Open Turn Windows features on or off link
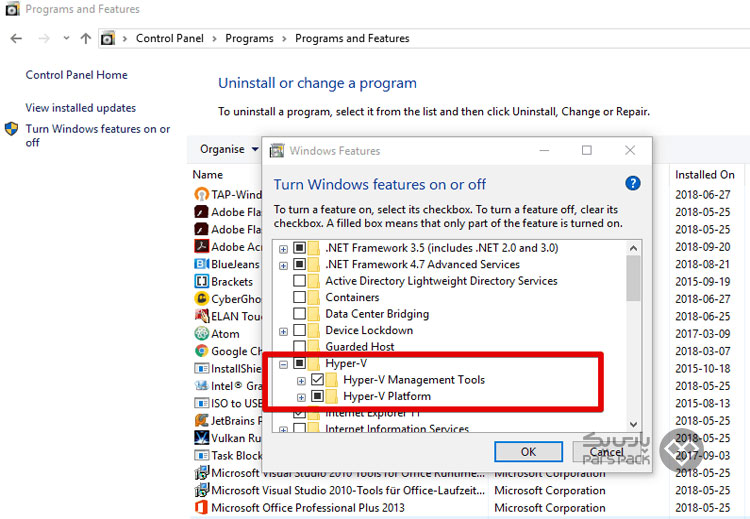The width and height of the screenshot is (750, 519). (x=98, y=135)
